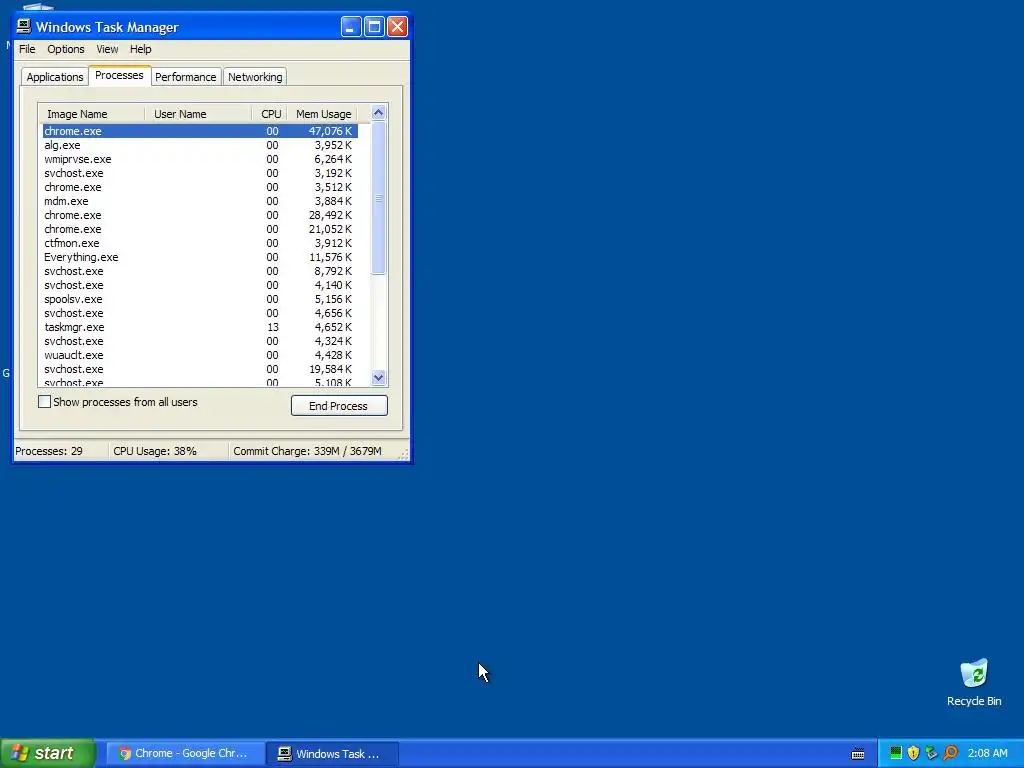Image resolution: width=1024 pixels, height=768 pixels.
Task: Open the View menu
Action: point(107,49)
